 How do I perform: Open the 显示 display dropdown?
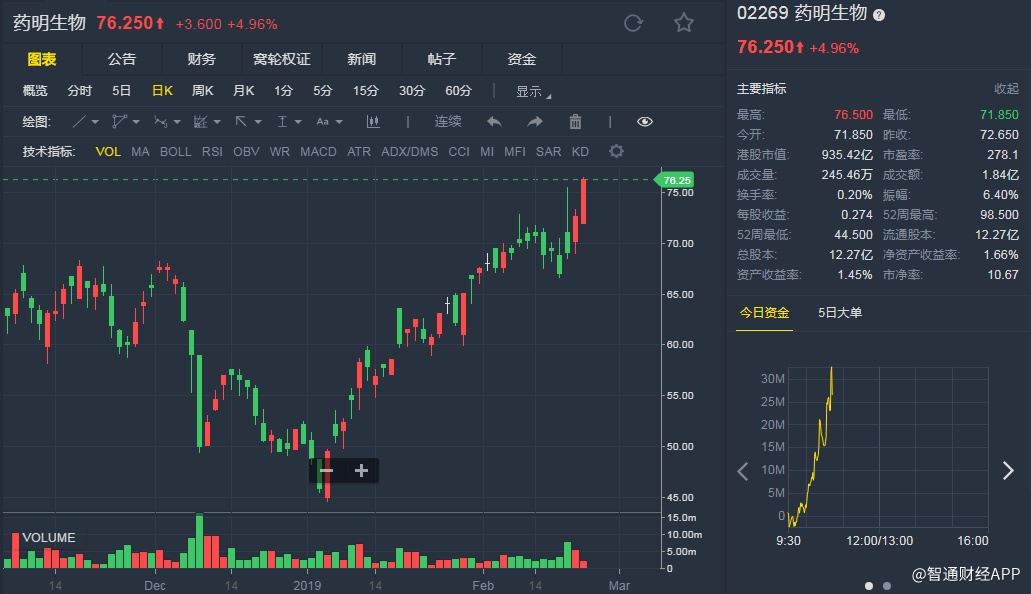[x=533, y=91]
